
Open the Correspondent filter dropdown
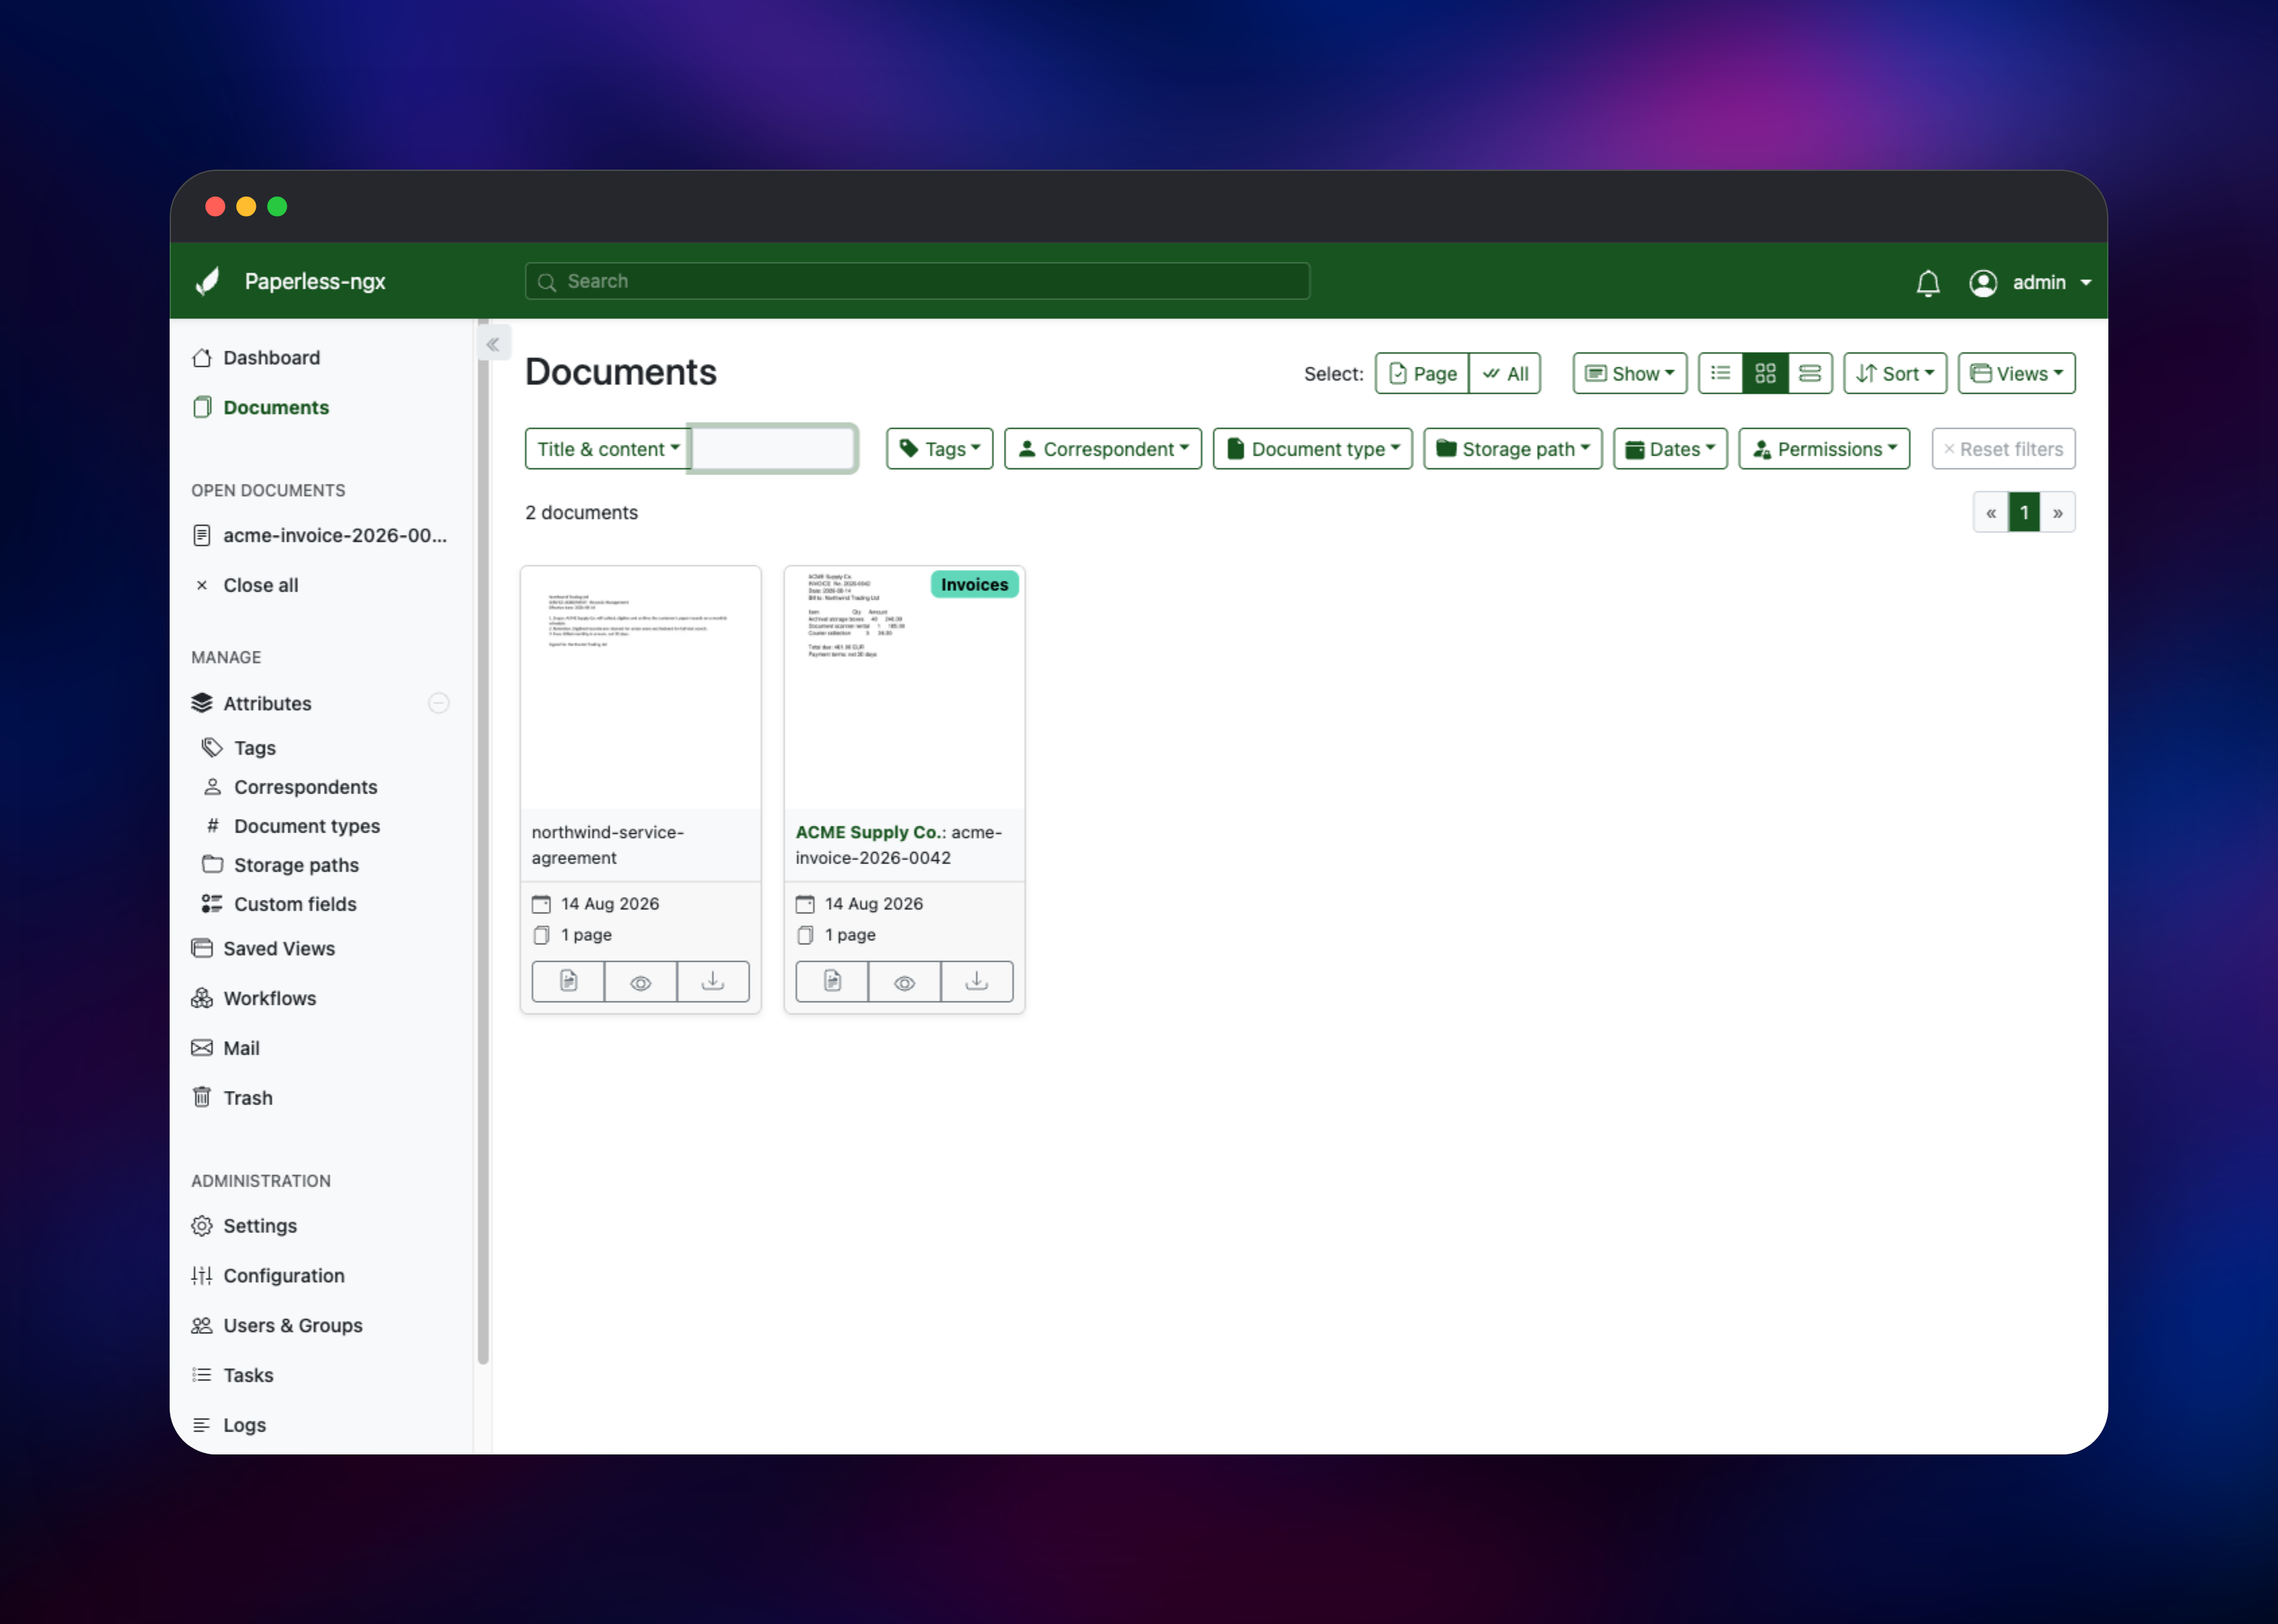click(1102, 449)
